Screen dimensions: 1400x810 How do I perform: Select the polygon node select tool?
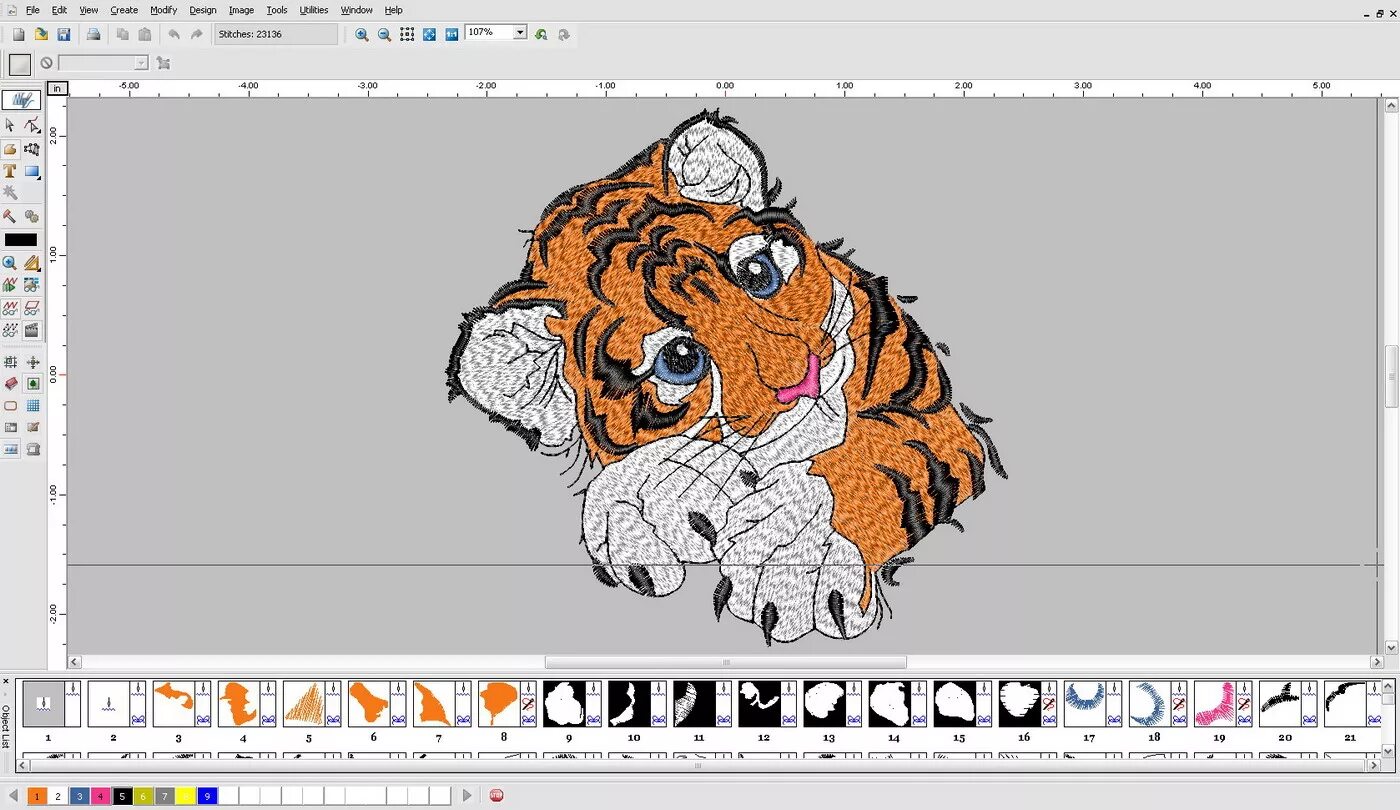click(32, 149)
